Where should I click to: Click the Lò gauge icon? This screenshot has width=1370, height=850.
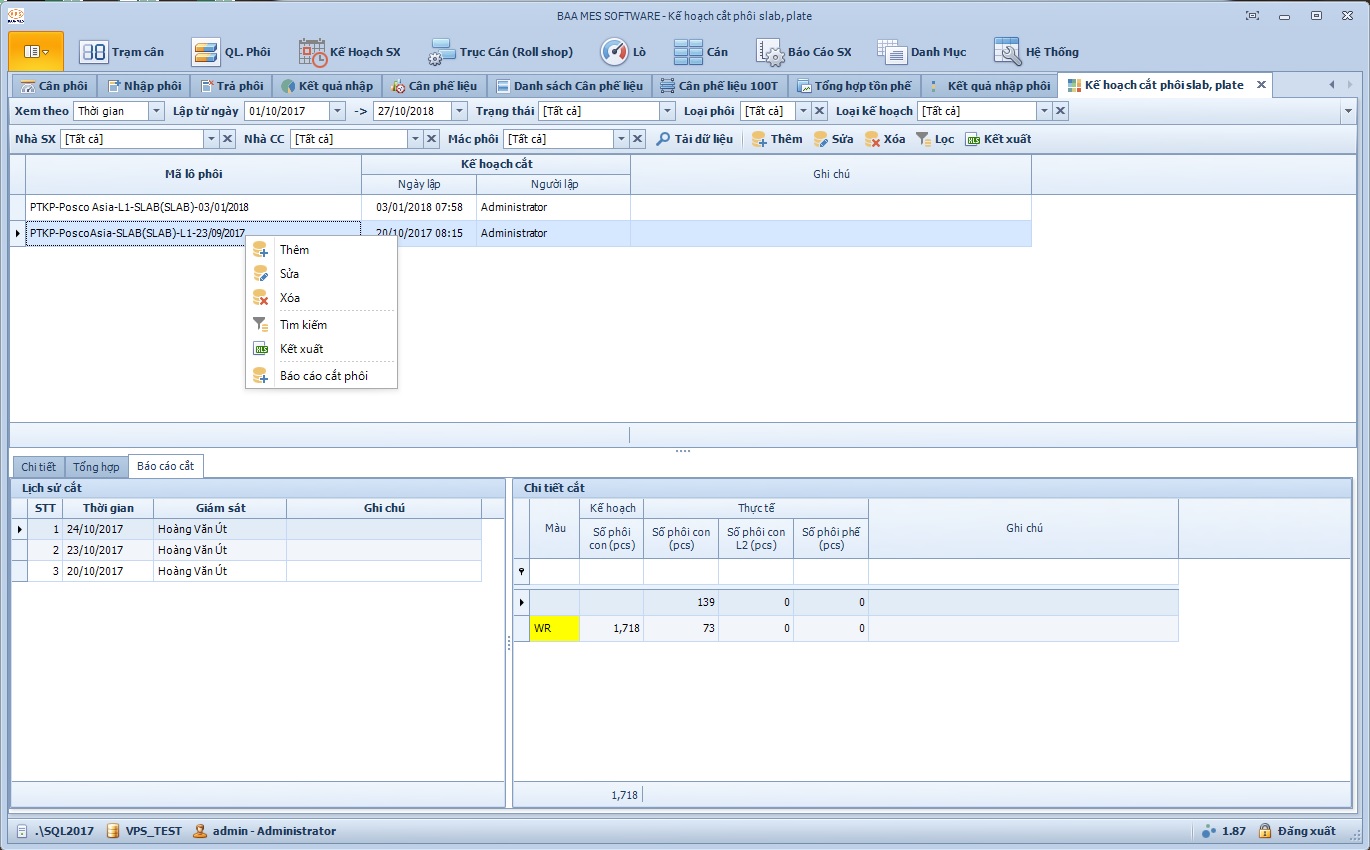614,52
